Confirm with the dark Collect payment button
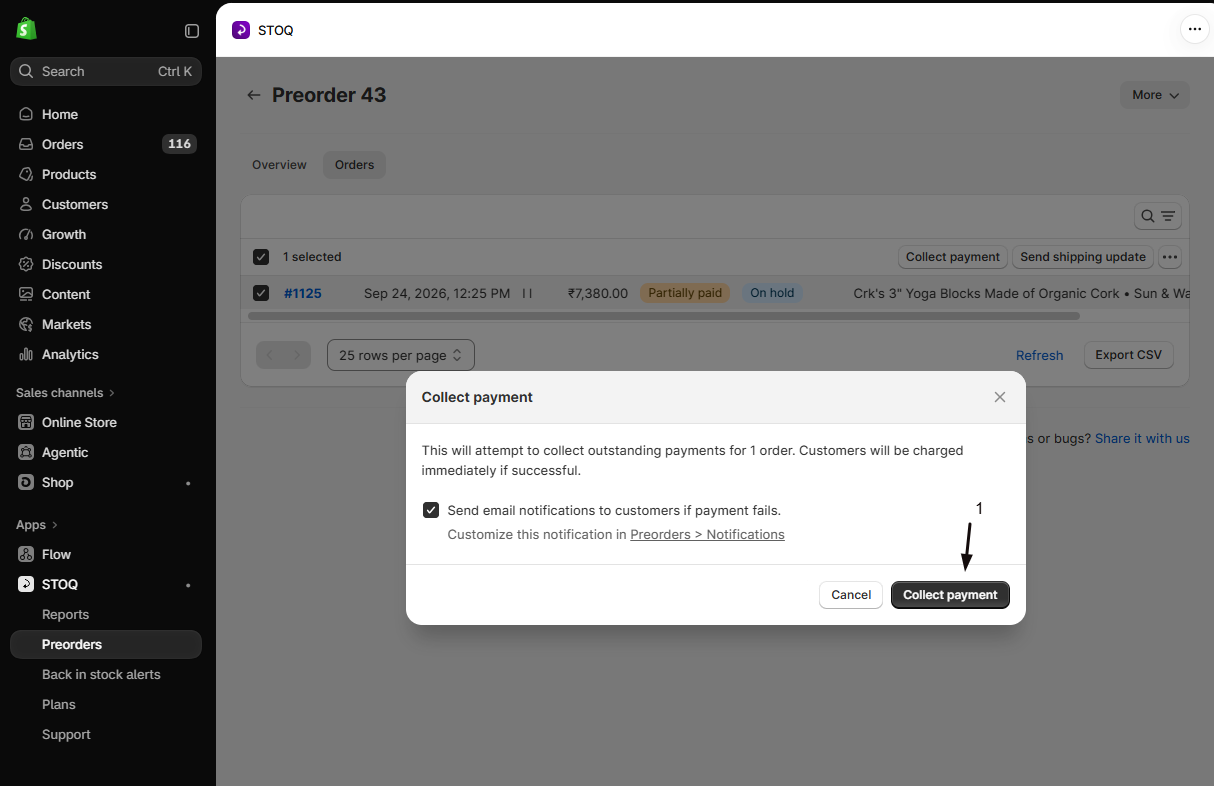Screen dimensions: 1214x786 (950, 595)
